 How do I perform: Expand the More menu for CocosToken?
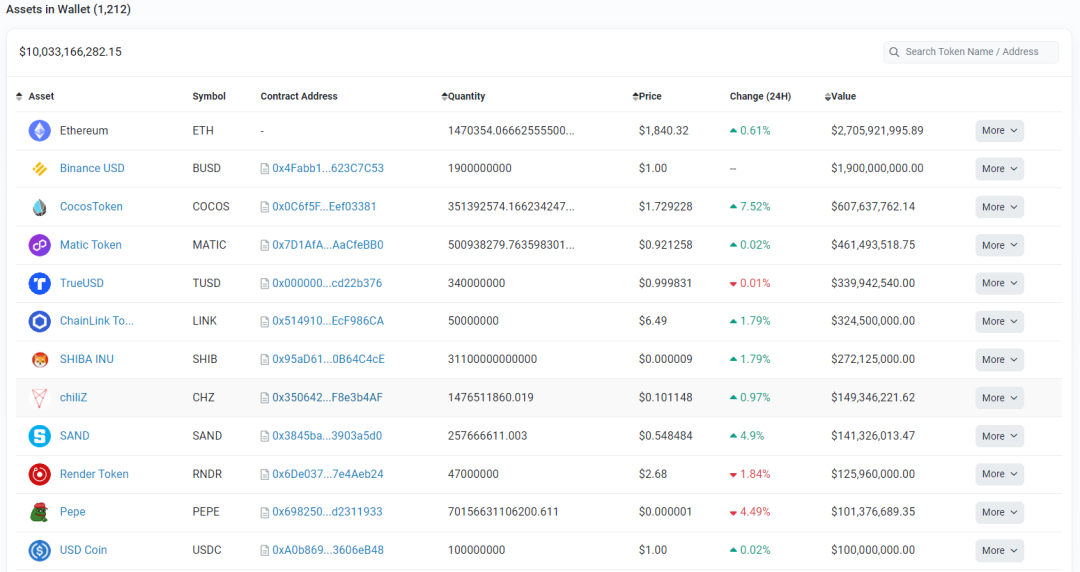(x=999, y=207)
